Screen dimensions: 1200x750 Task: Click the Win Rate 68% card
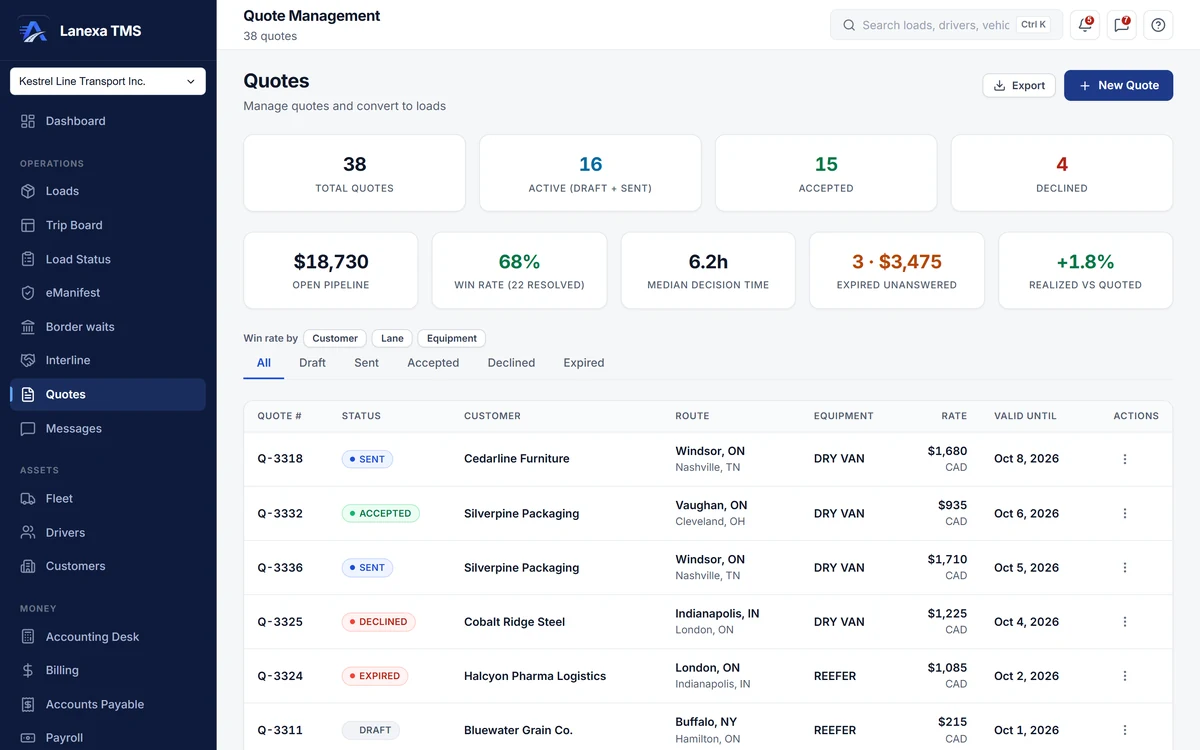click(519, 270)
